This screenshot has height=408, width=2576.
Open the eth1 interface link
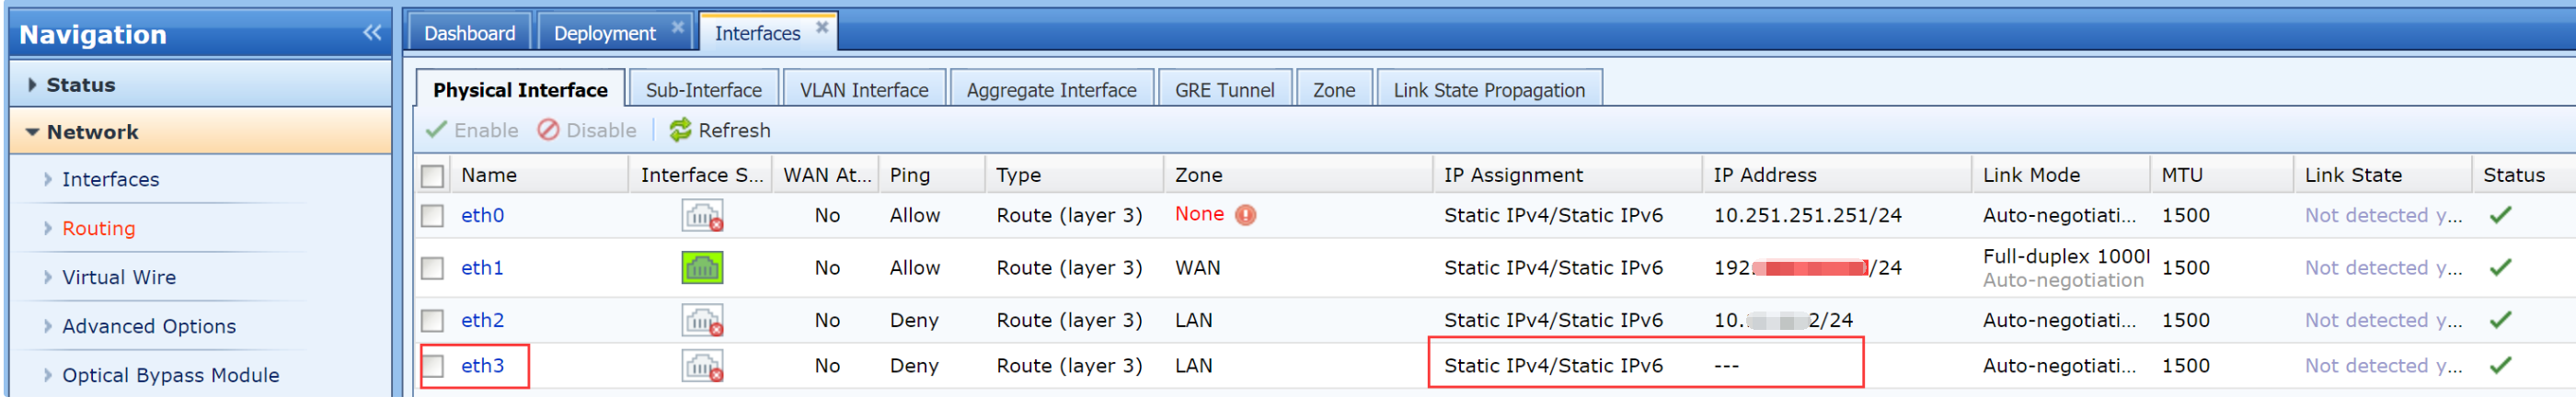click(x=482, y=268)
